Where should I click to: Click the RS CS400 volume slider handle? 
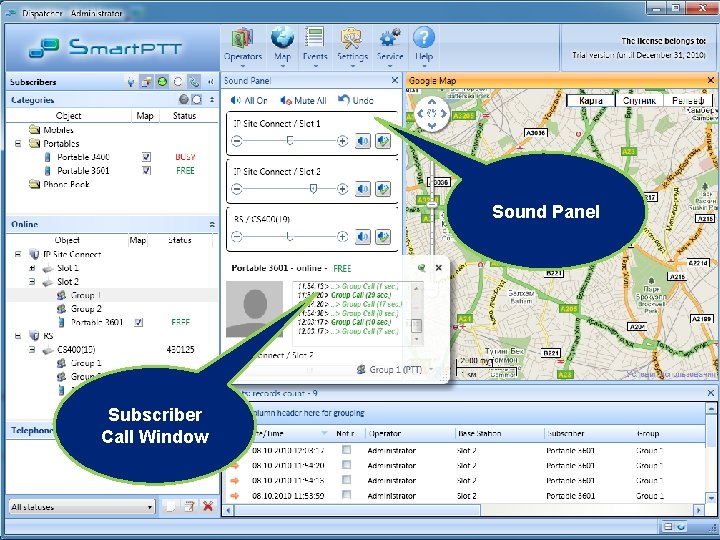pyautogui.click(x=289, y=236)
